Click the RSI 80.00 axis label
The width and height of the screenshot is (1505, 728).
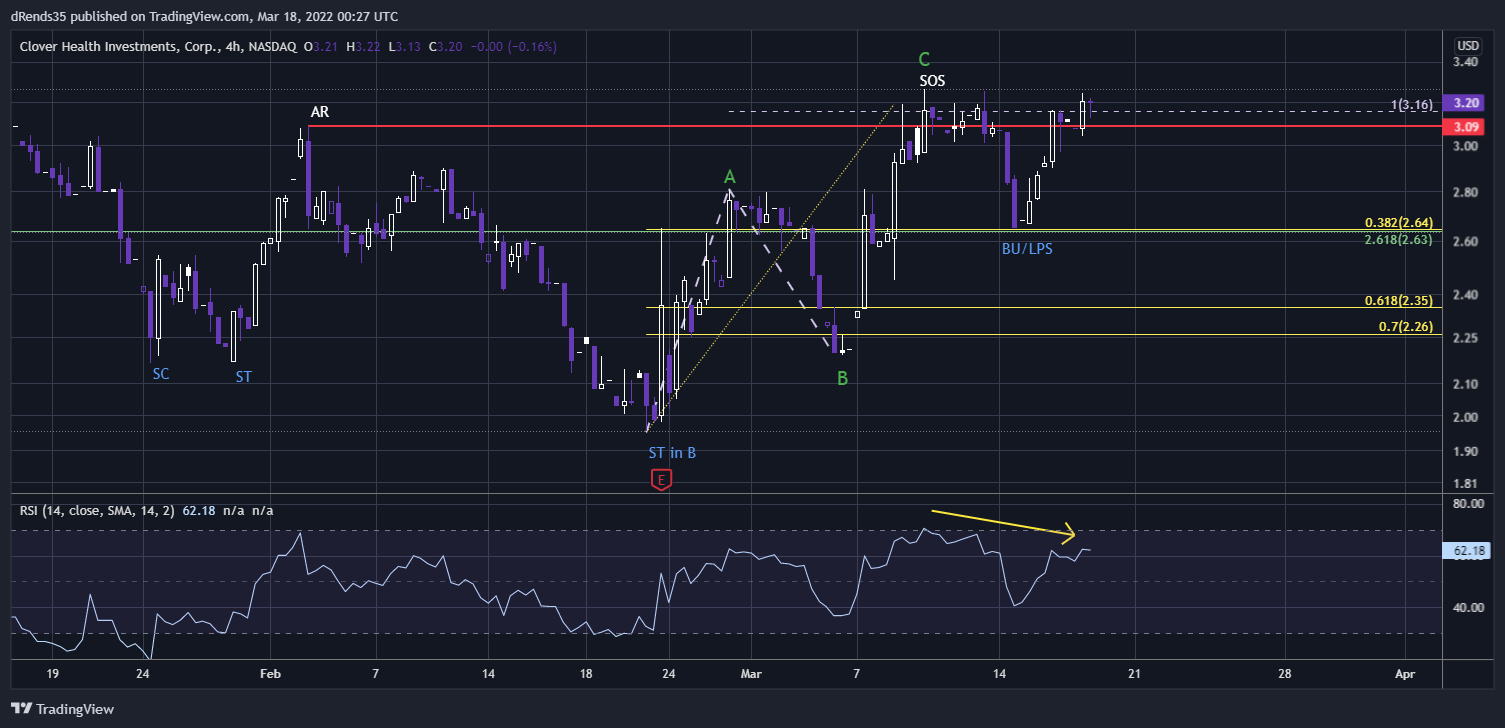(1466, 504)
